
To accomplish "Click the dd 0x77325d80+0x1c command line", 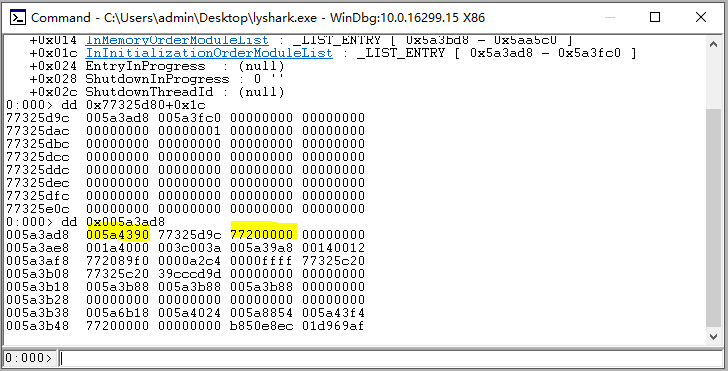I will [x=106, y=105].
